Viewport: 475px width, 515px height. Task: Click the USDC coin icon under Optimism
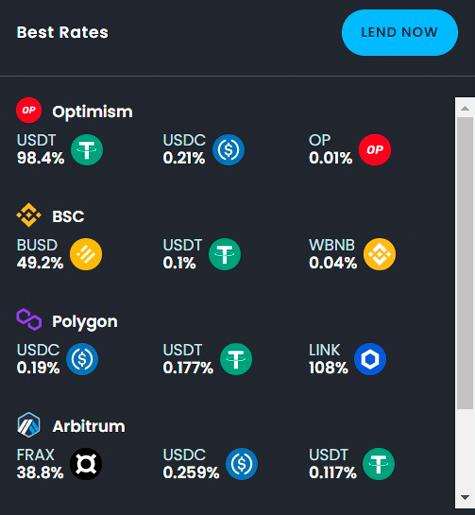coord(228,150)
